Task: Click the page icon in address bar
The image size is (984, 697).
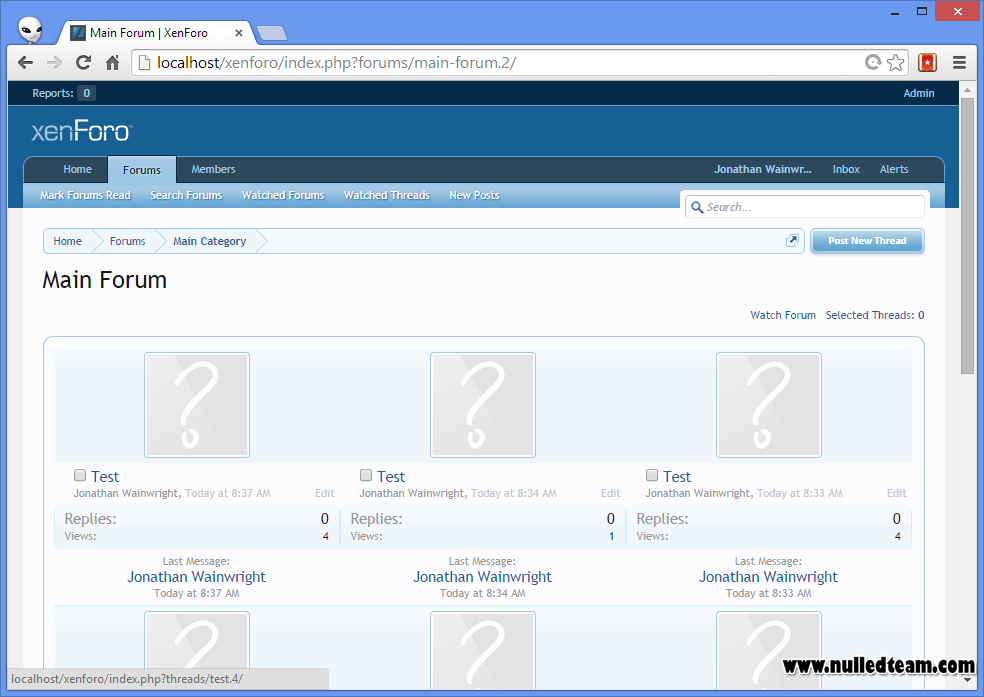Action: [144, 63]
